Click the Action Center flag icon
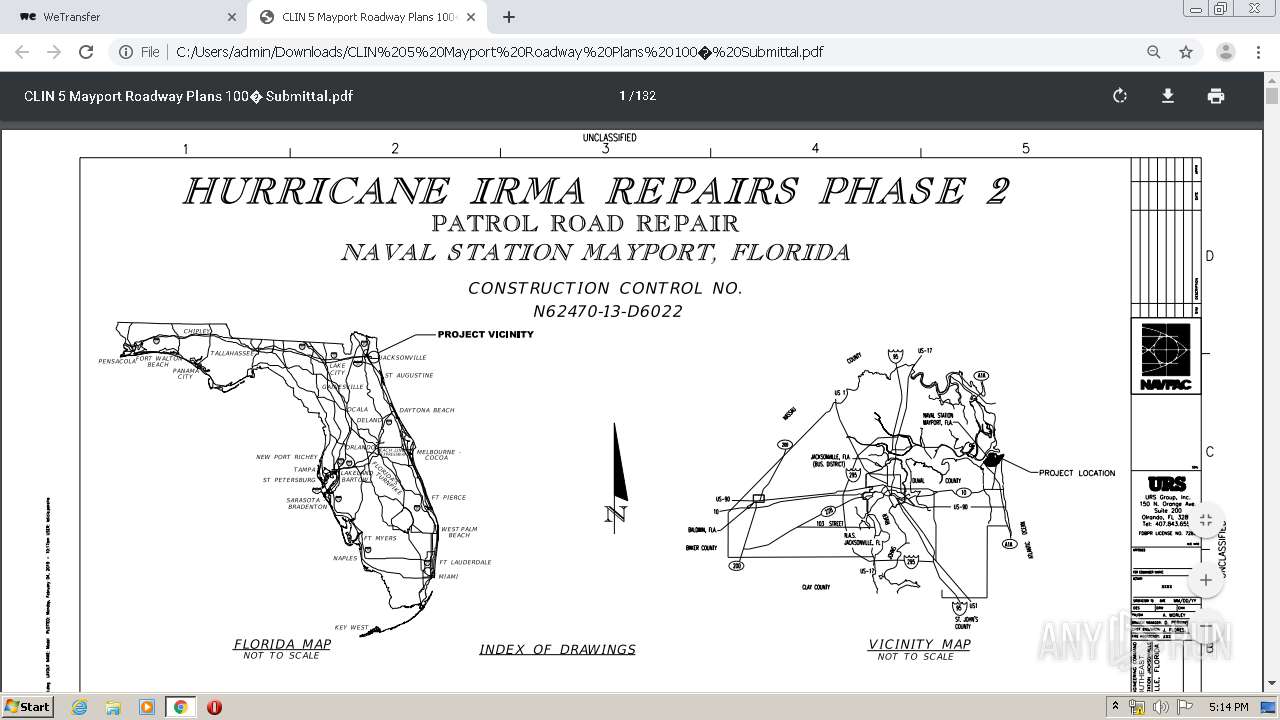Screen dimensions: 1280x720 click(x=1184, y=707)
